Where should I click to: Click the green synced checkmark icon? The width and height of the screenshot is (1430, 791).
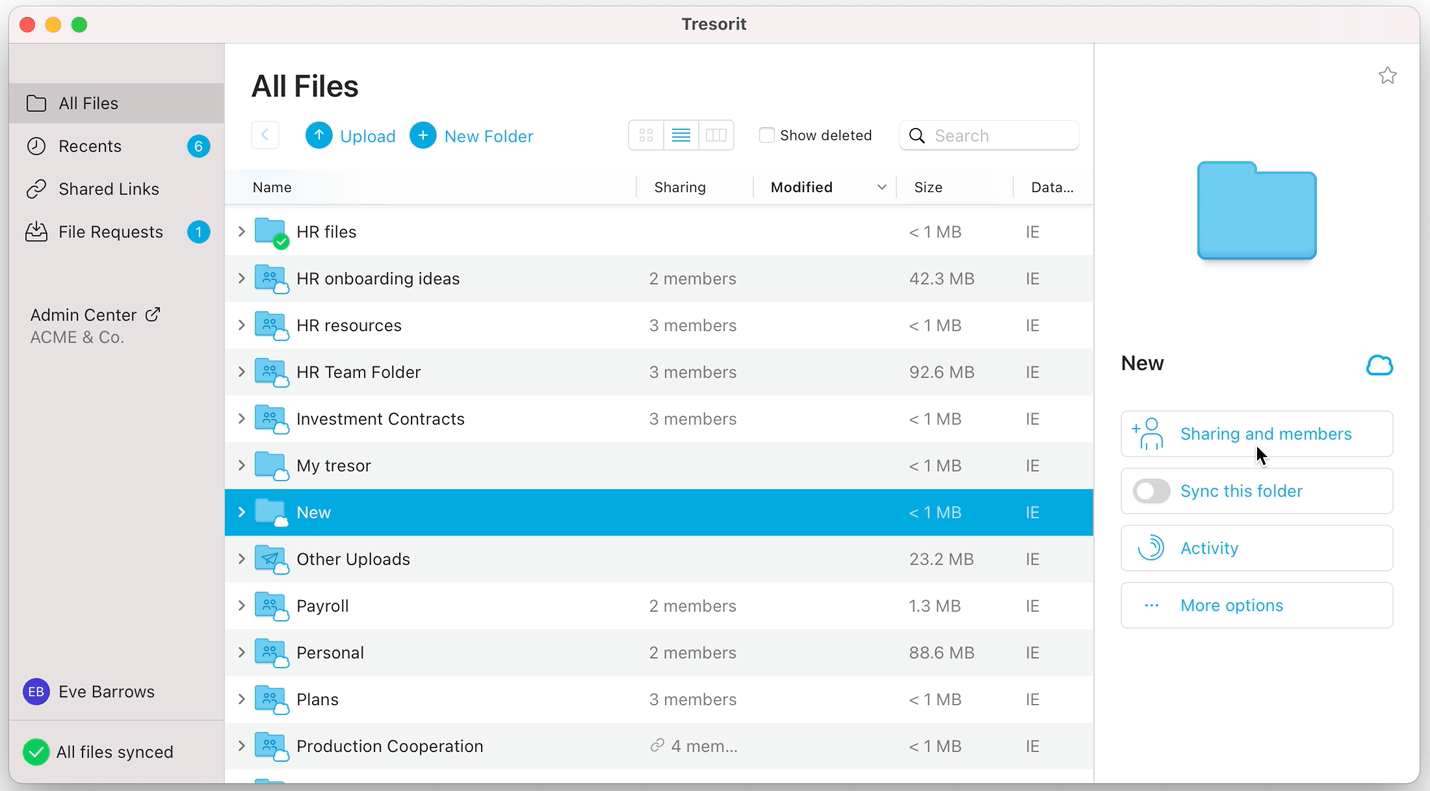36,752
